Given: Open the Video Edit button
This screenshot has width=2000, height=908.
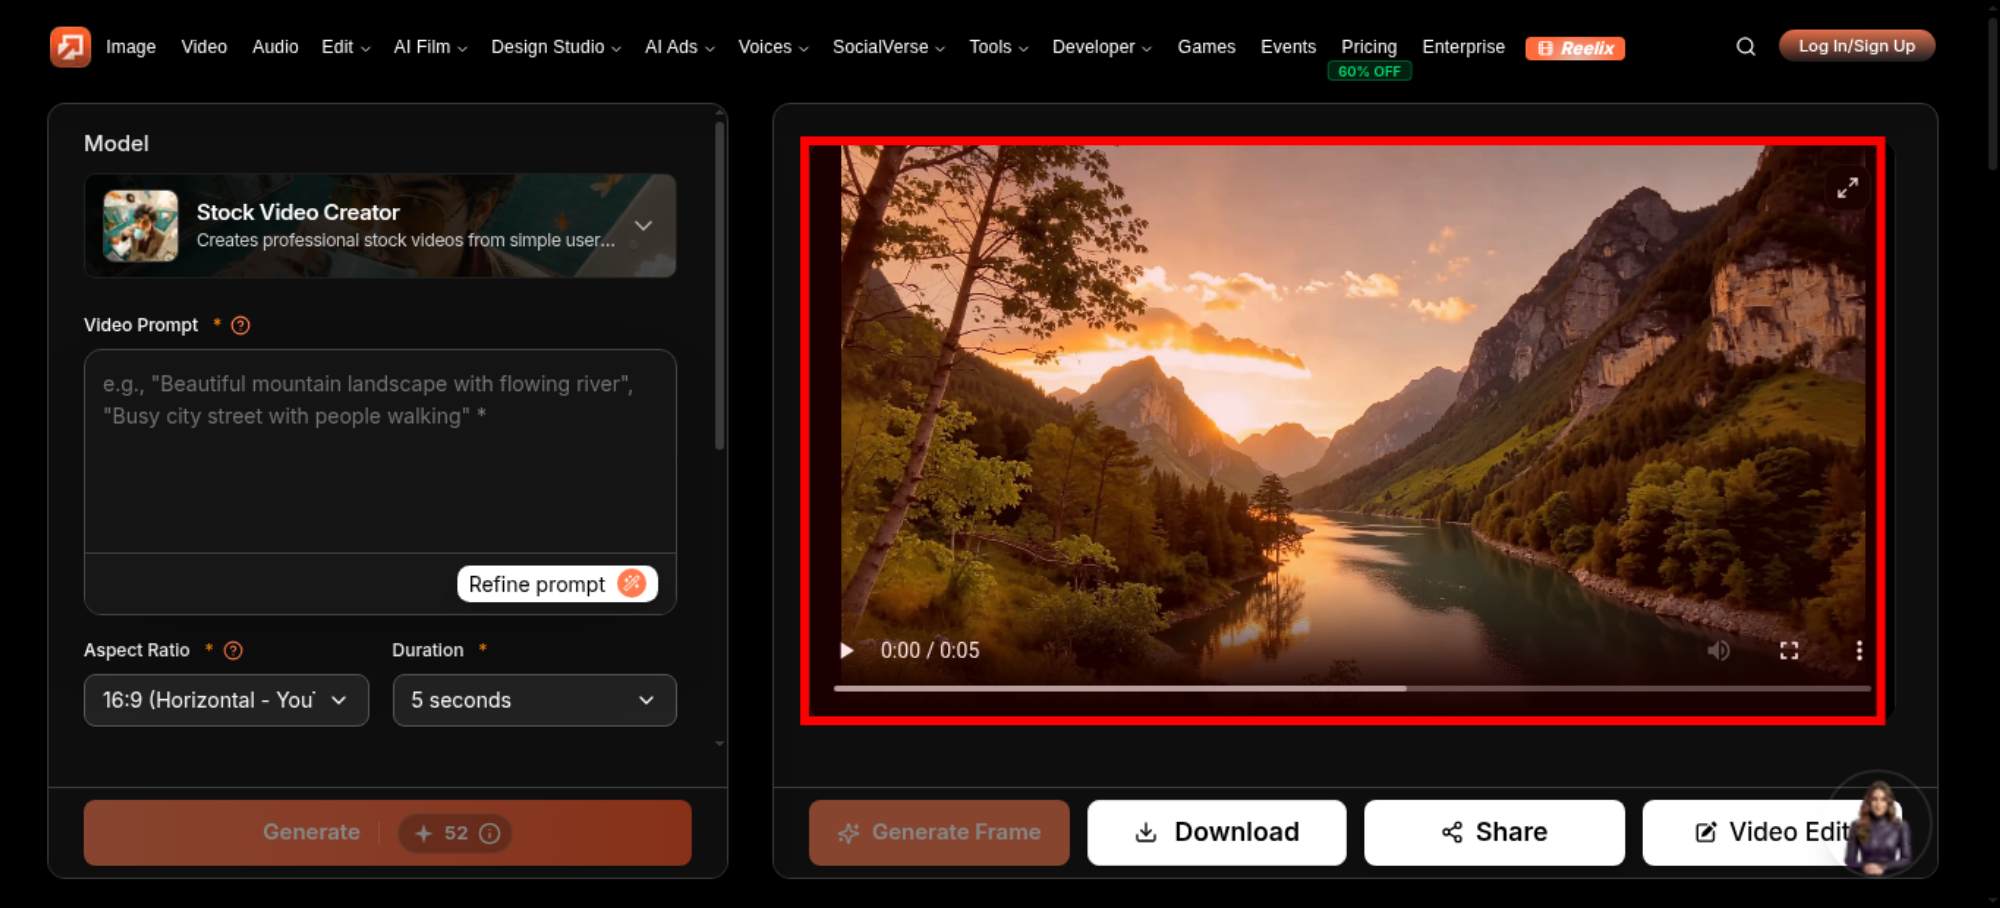Looking at the screenshot, I should coord(1770,833).
